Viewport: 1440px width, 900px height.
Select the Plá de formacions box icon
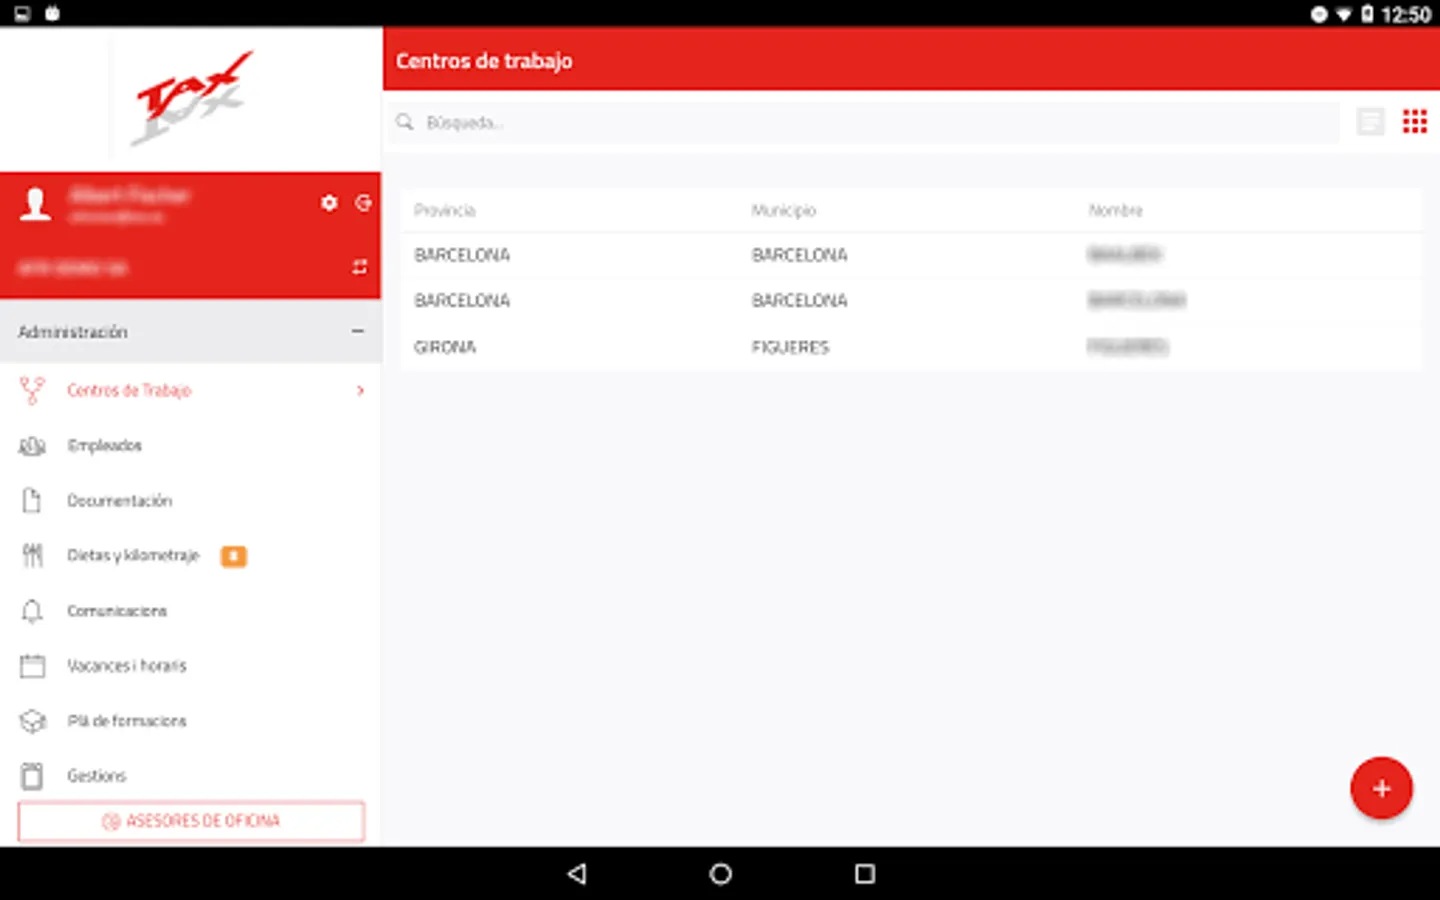[x=31, y=720]
